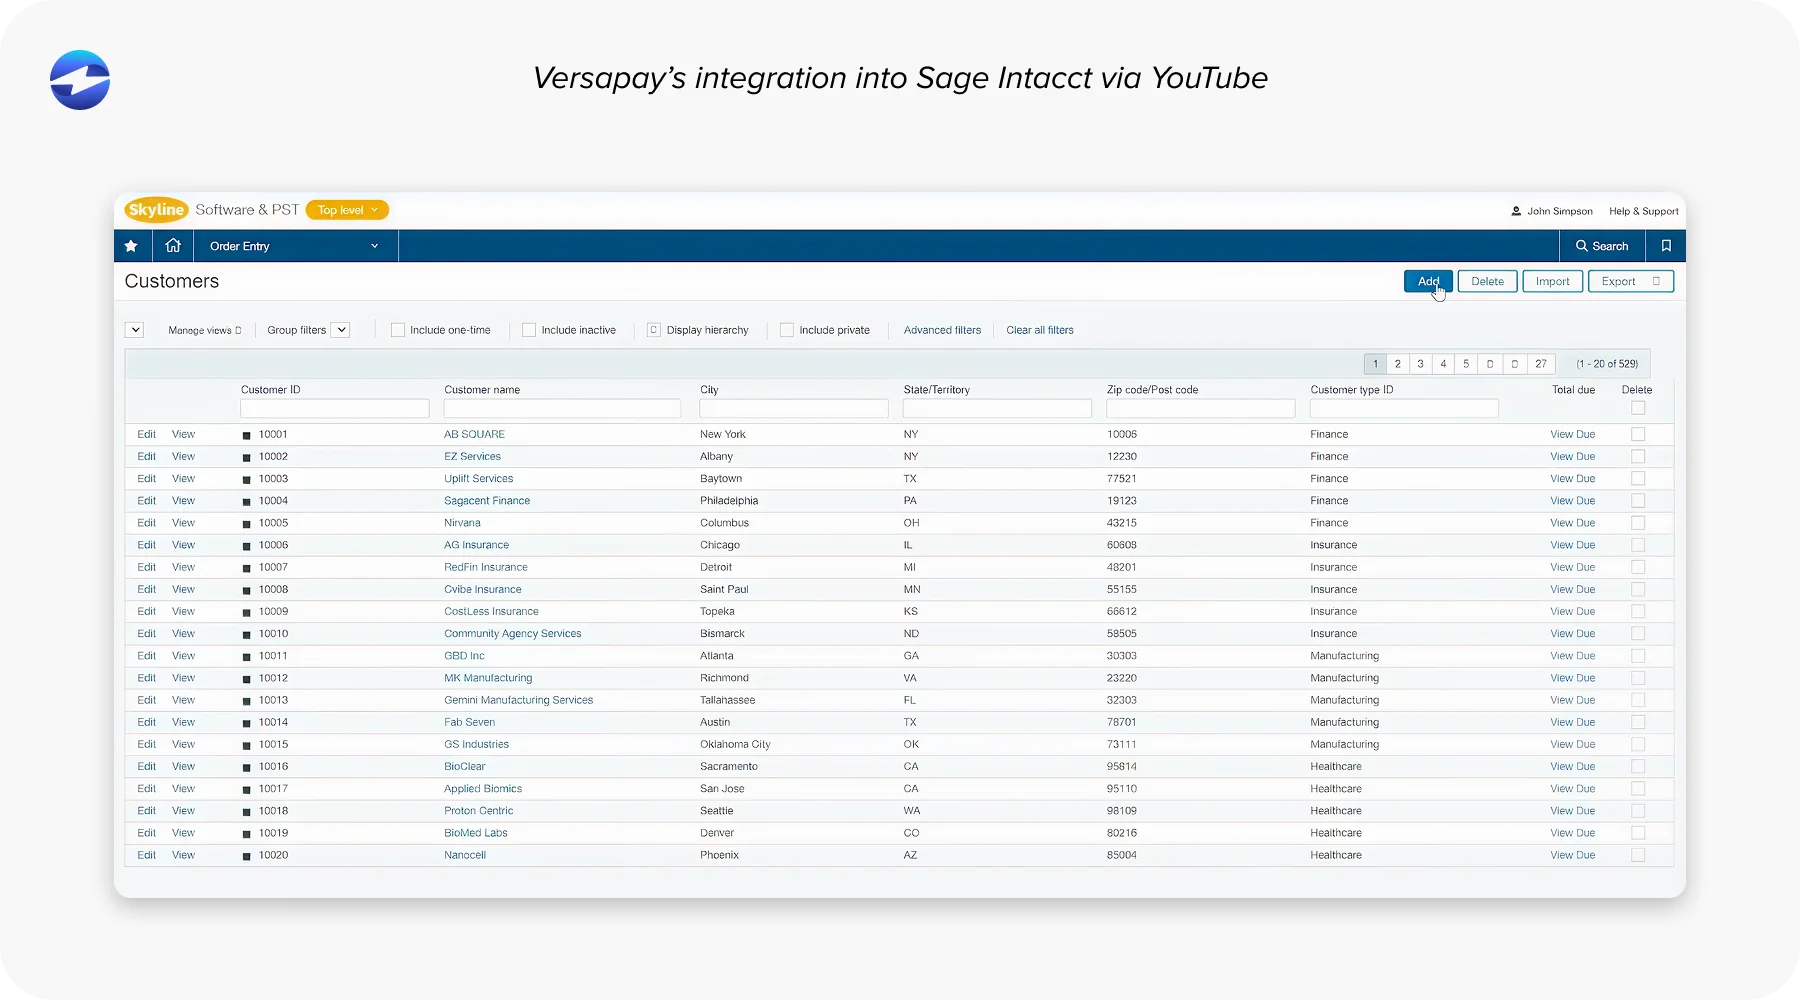1800x1000 pixels.
Task: Open the Sagacent Finance customer link
Action: pos(487,501)
